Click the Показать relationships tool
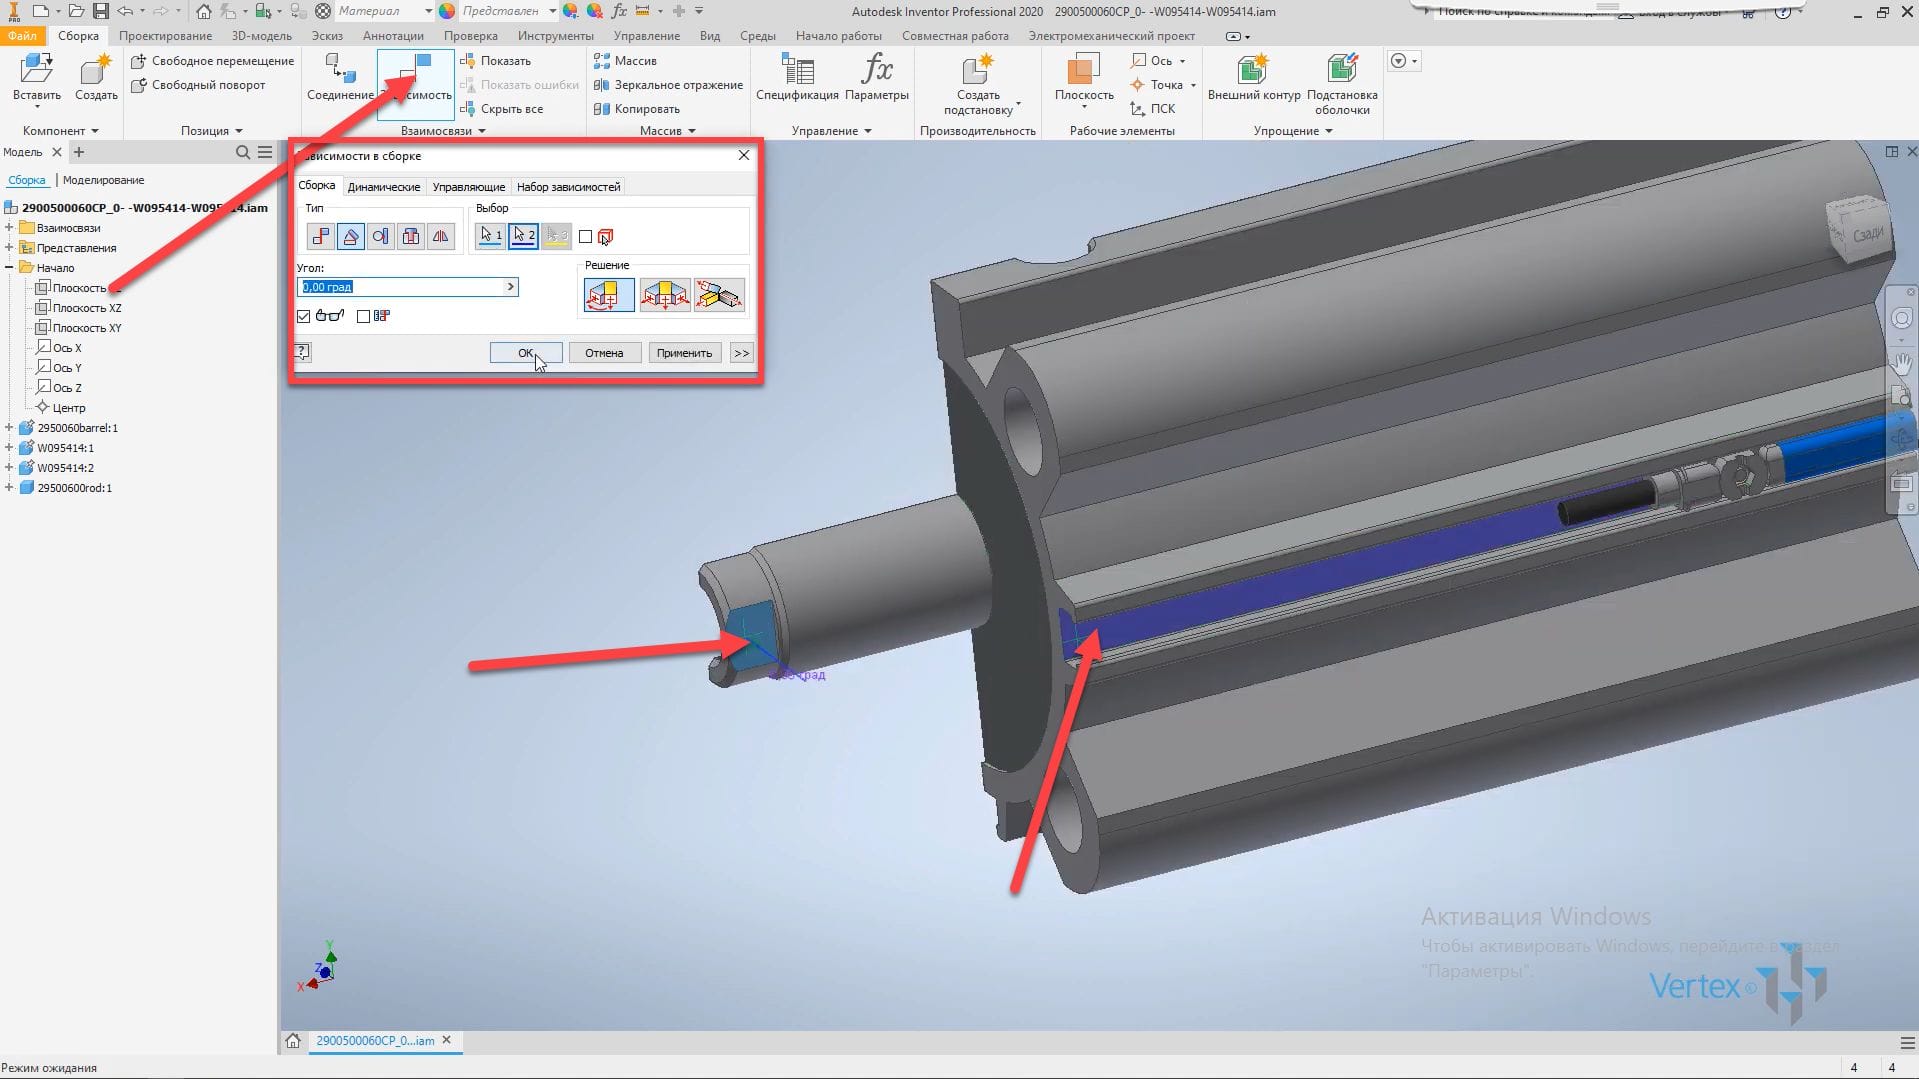The image size is (1919, 1079). (x=495, y=61)
